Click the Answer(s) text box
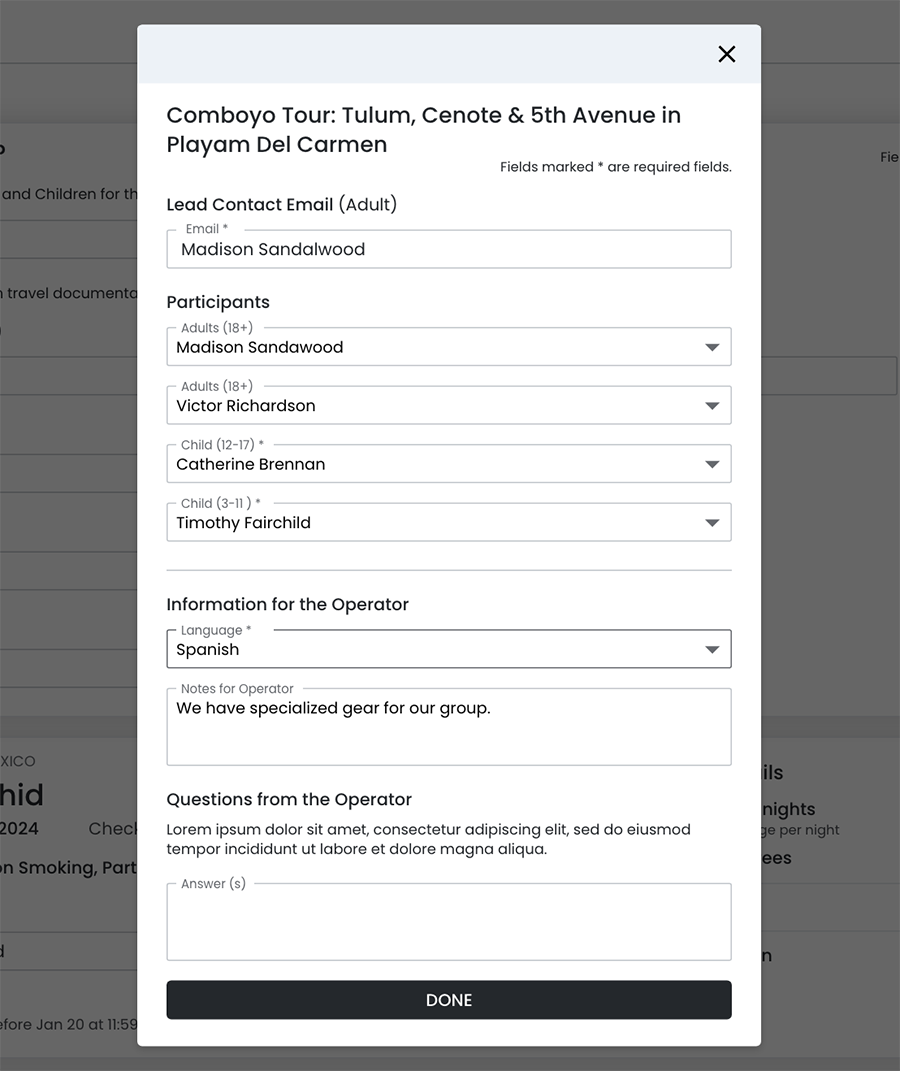This screenshot has width=900, height=1071. pos(448,923)
